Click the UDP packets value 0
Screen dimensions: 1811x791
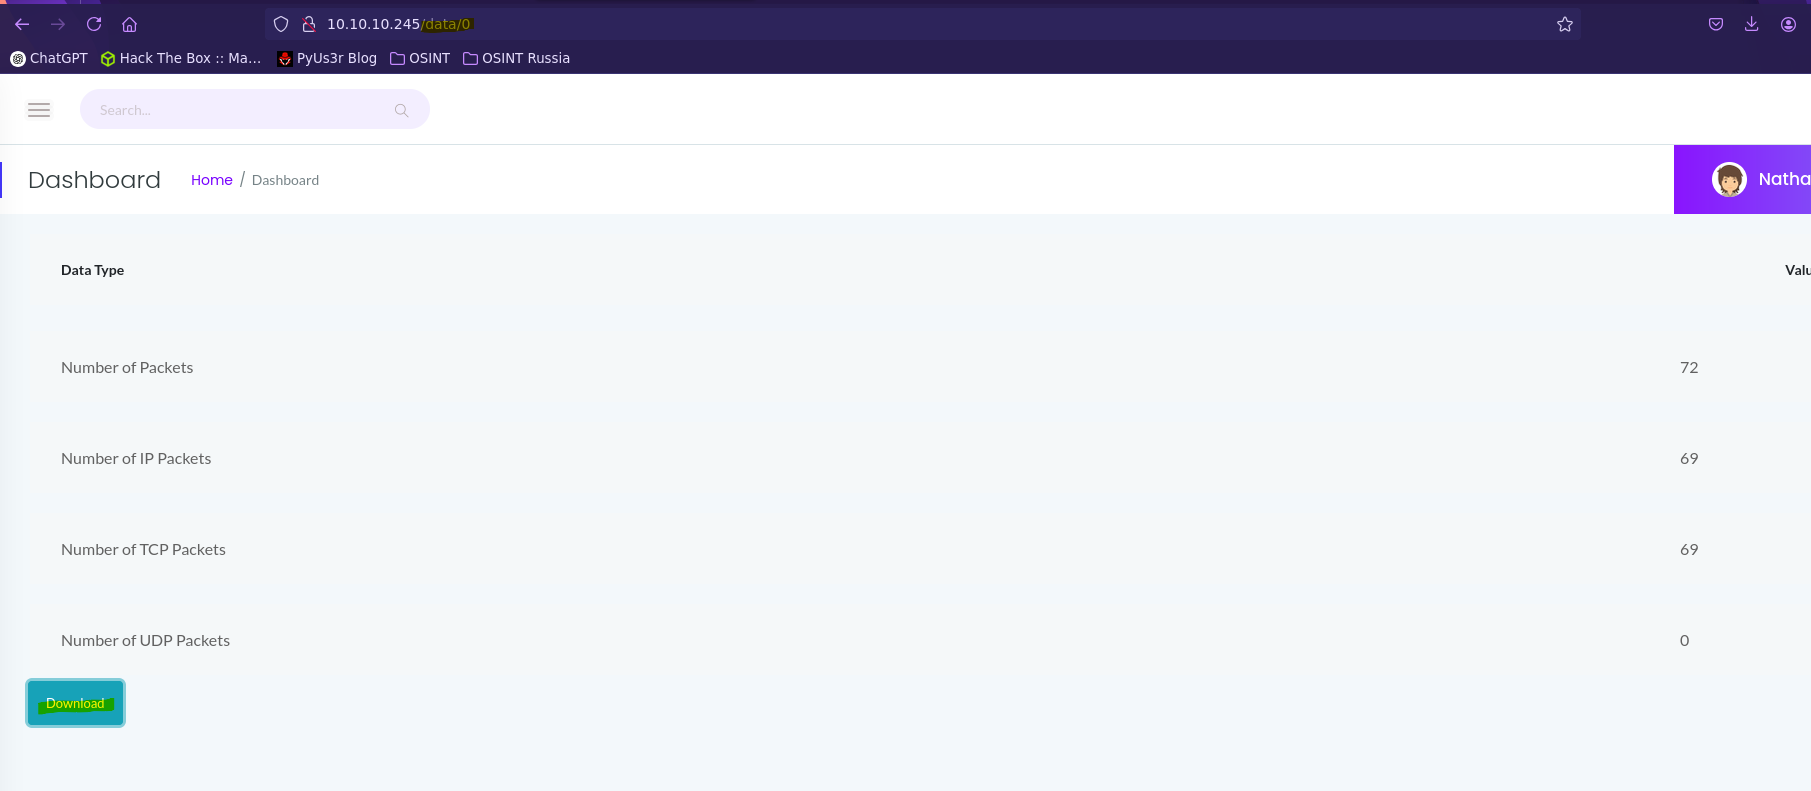1684,641
